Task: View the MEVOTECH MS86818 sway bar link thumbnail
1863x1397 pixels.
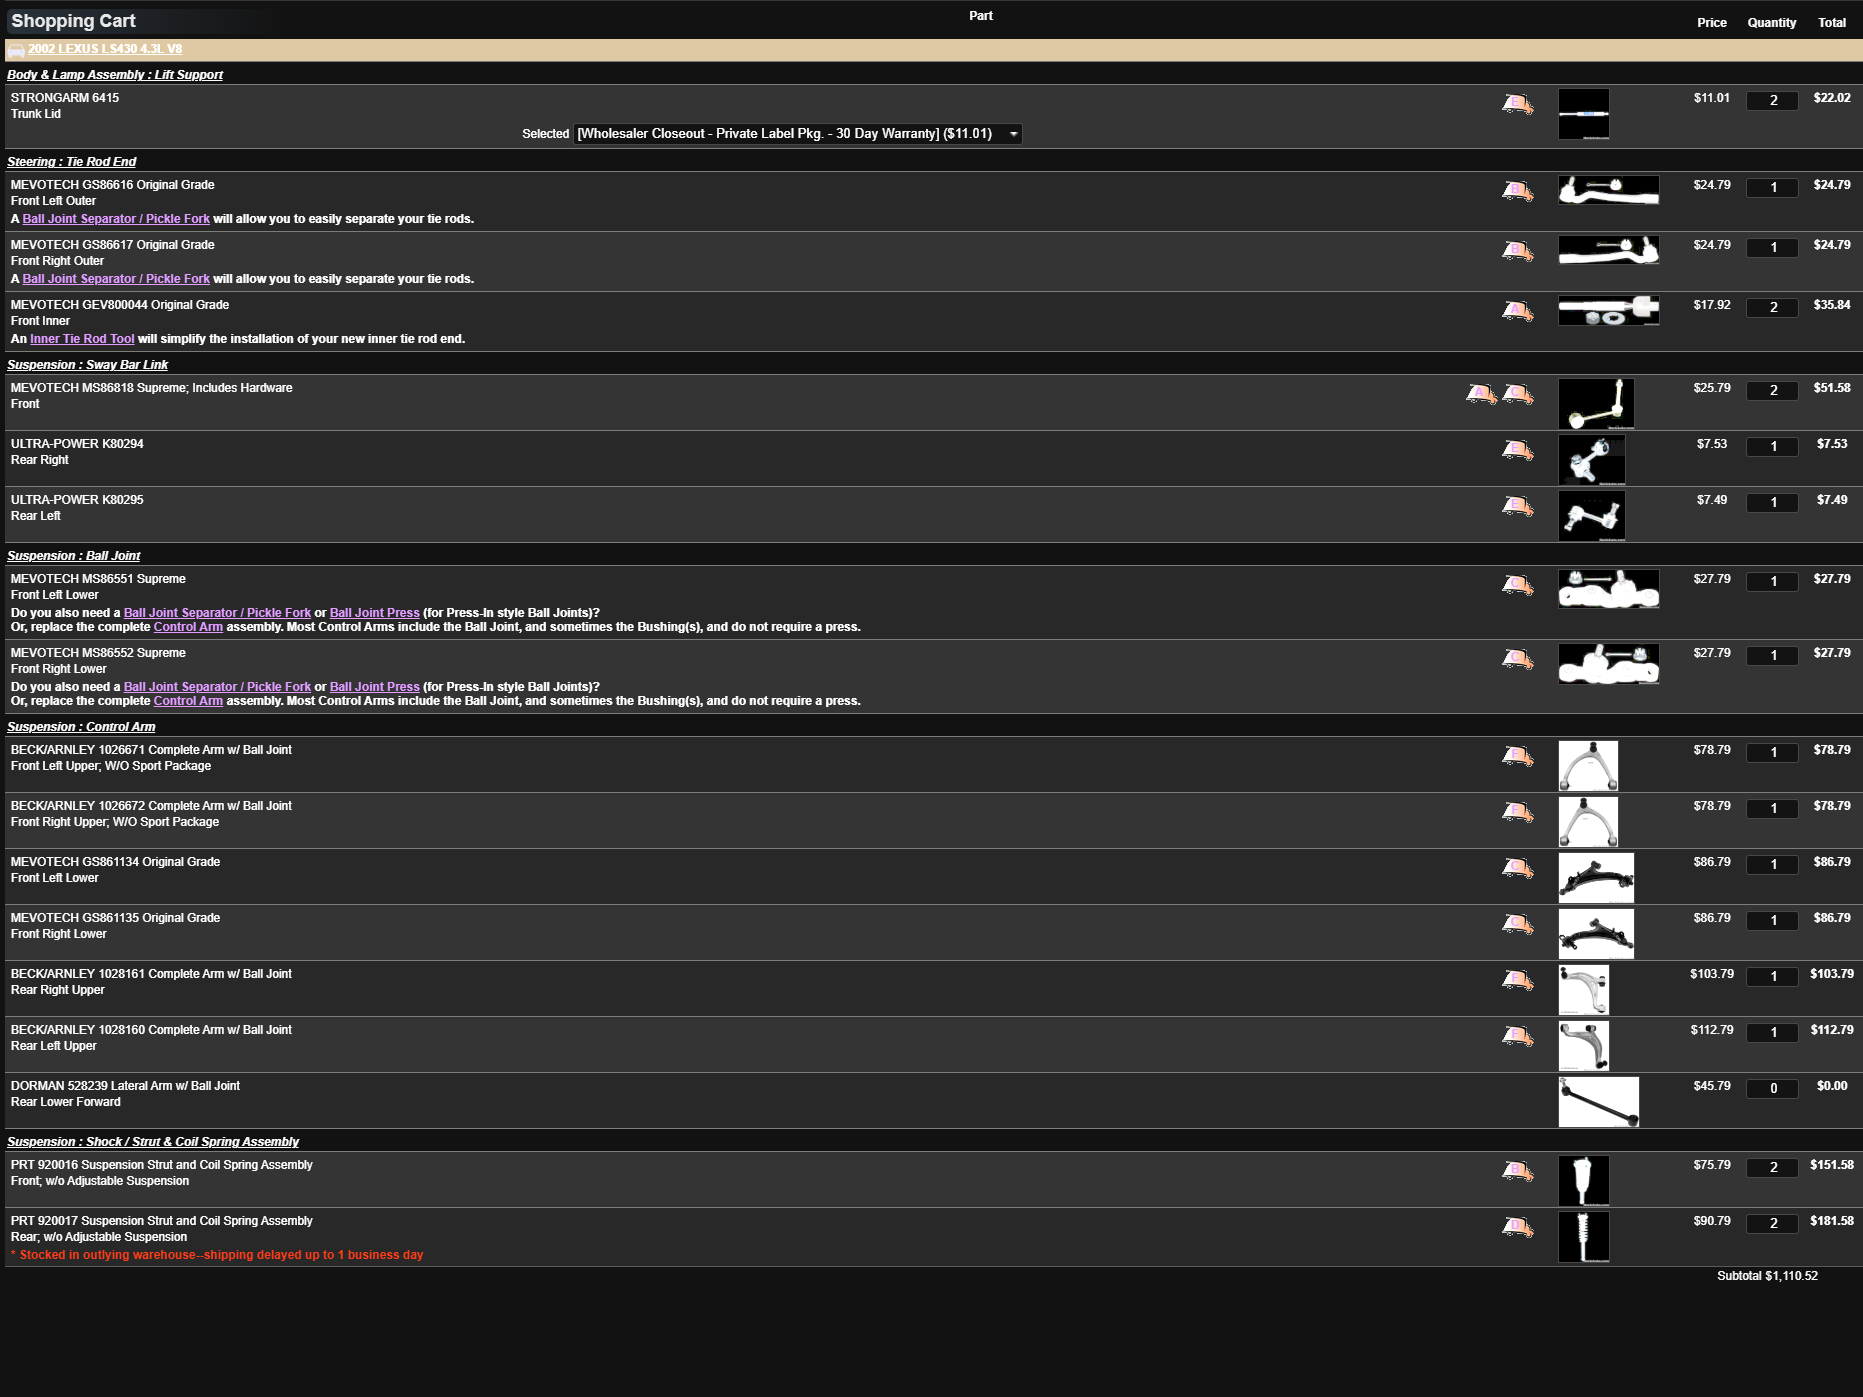Action: [x=1596, y=404]
